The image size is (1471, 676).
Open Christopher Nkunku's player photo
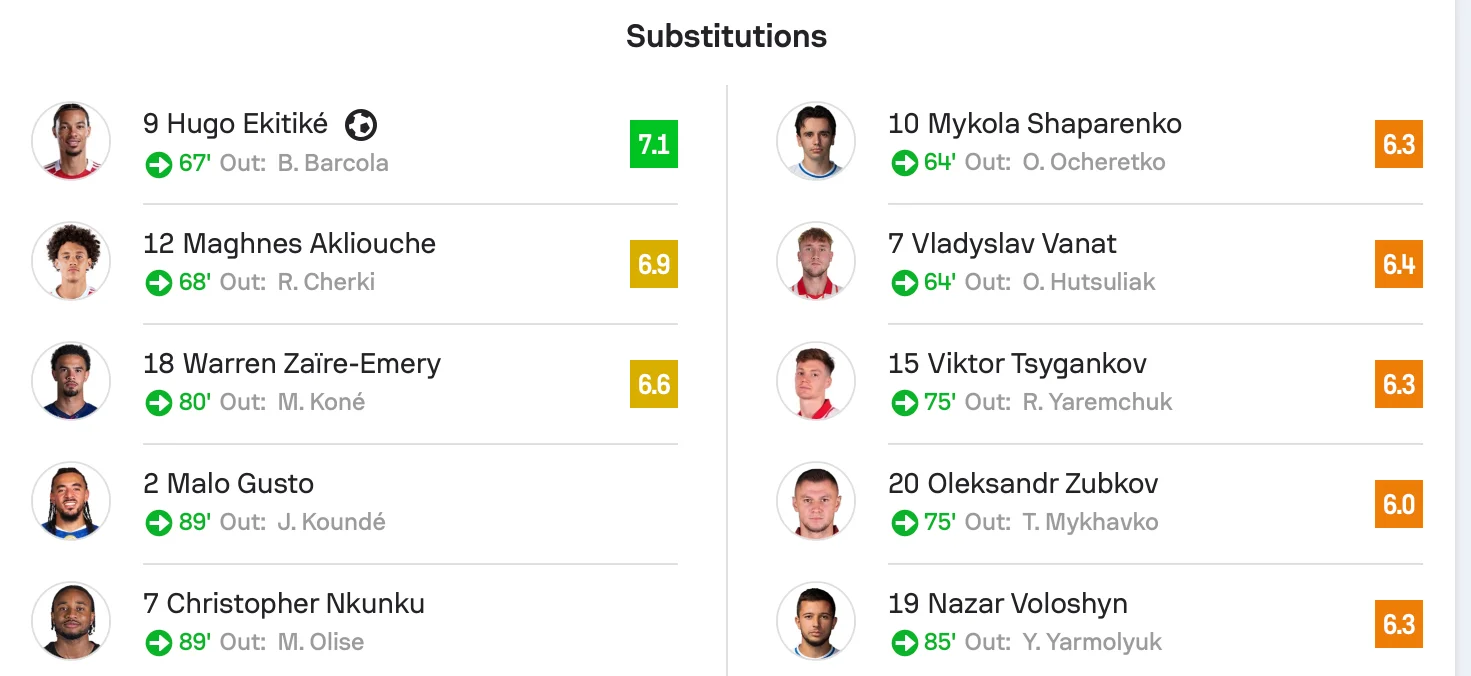[71, 621]
